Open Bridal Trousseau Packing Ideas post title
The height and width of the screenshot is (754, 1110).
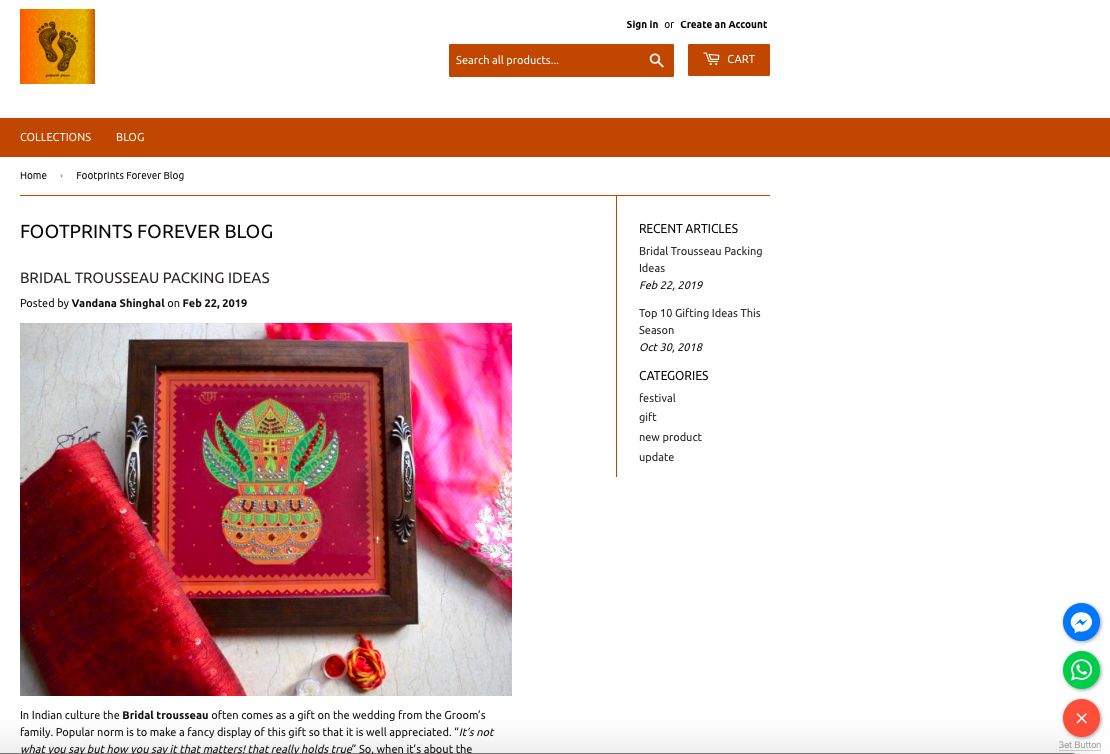point(145,278)
